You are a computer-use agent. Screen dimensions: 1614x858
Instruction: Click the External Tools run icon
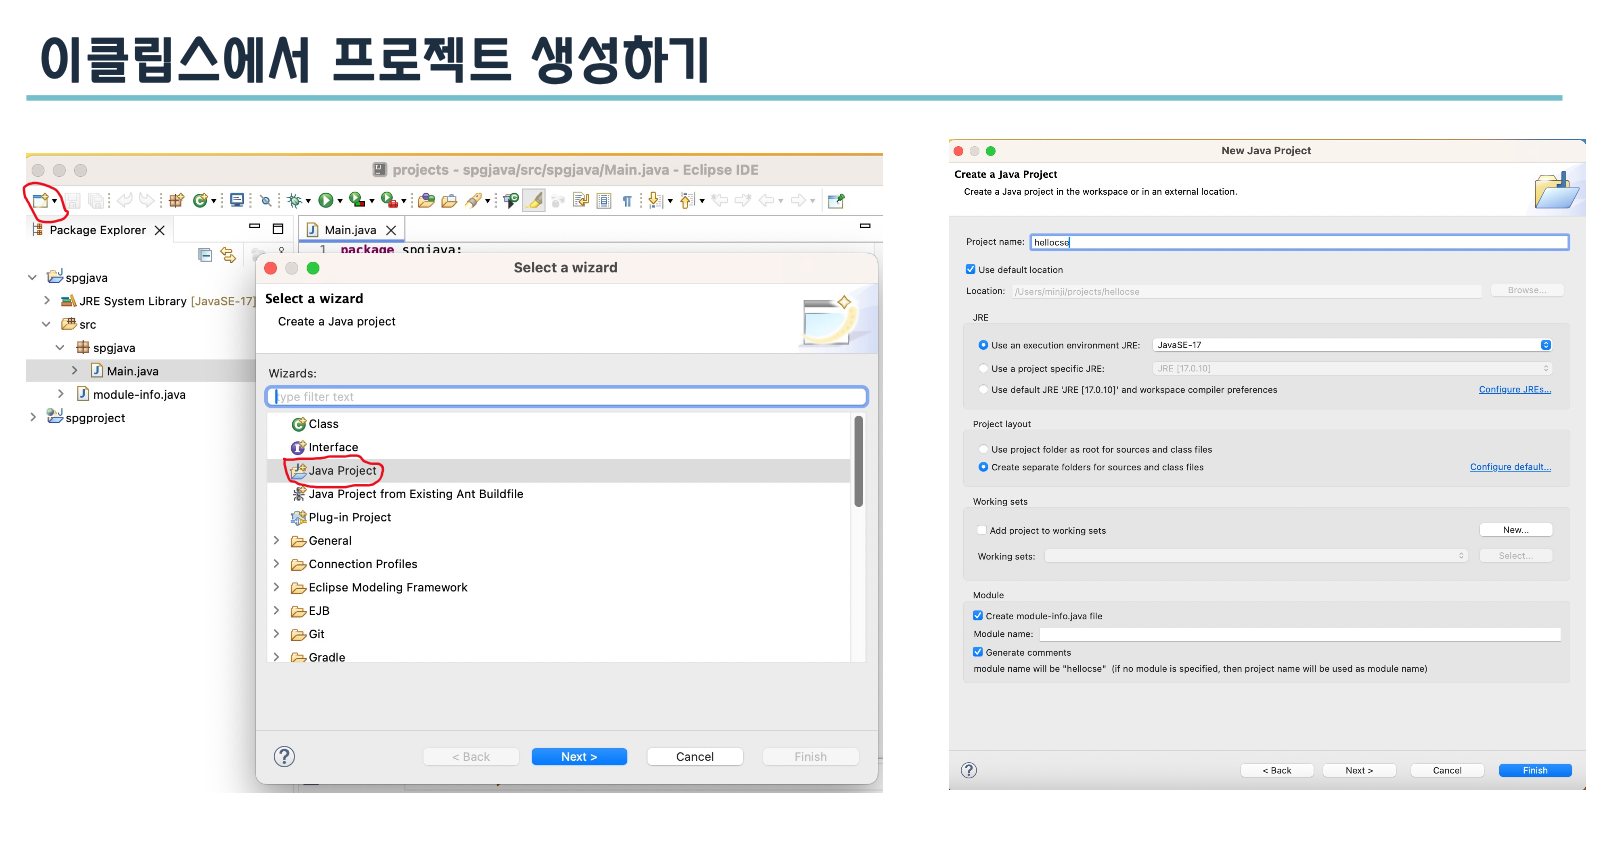(389, 200)
